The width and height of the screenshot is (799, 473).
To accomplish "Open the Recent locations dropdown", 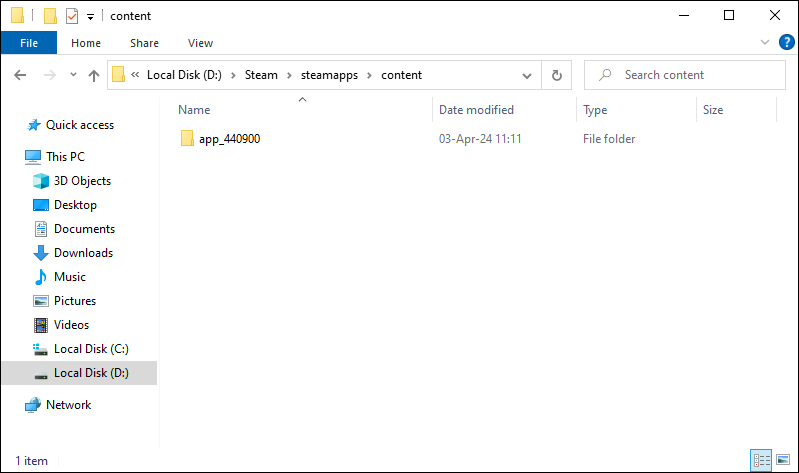I will click(73, 75).
